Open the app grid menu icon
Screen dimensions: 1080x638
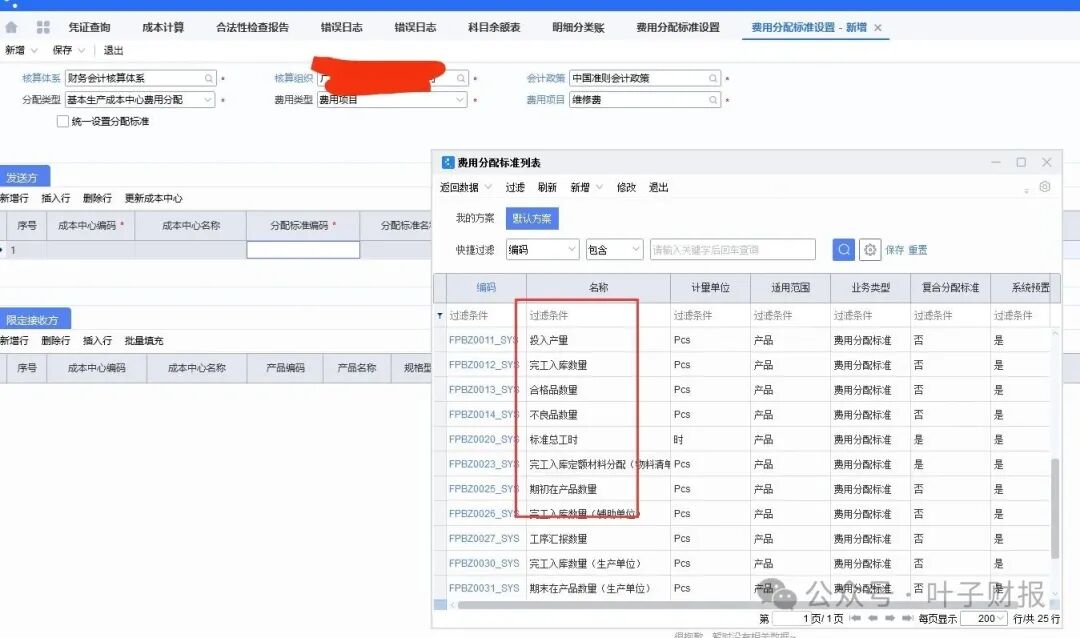click(x=43, y=28)
